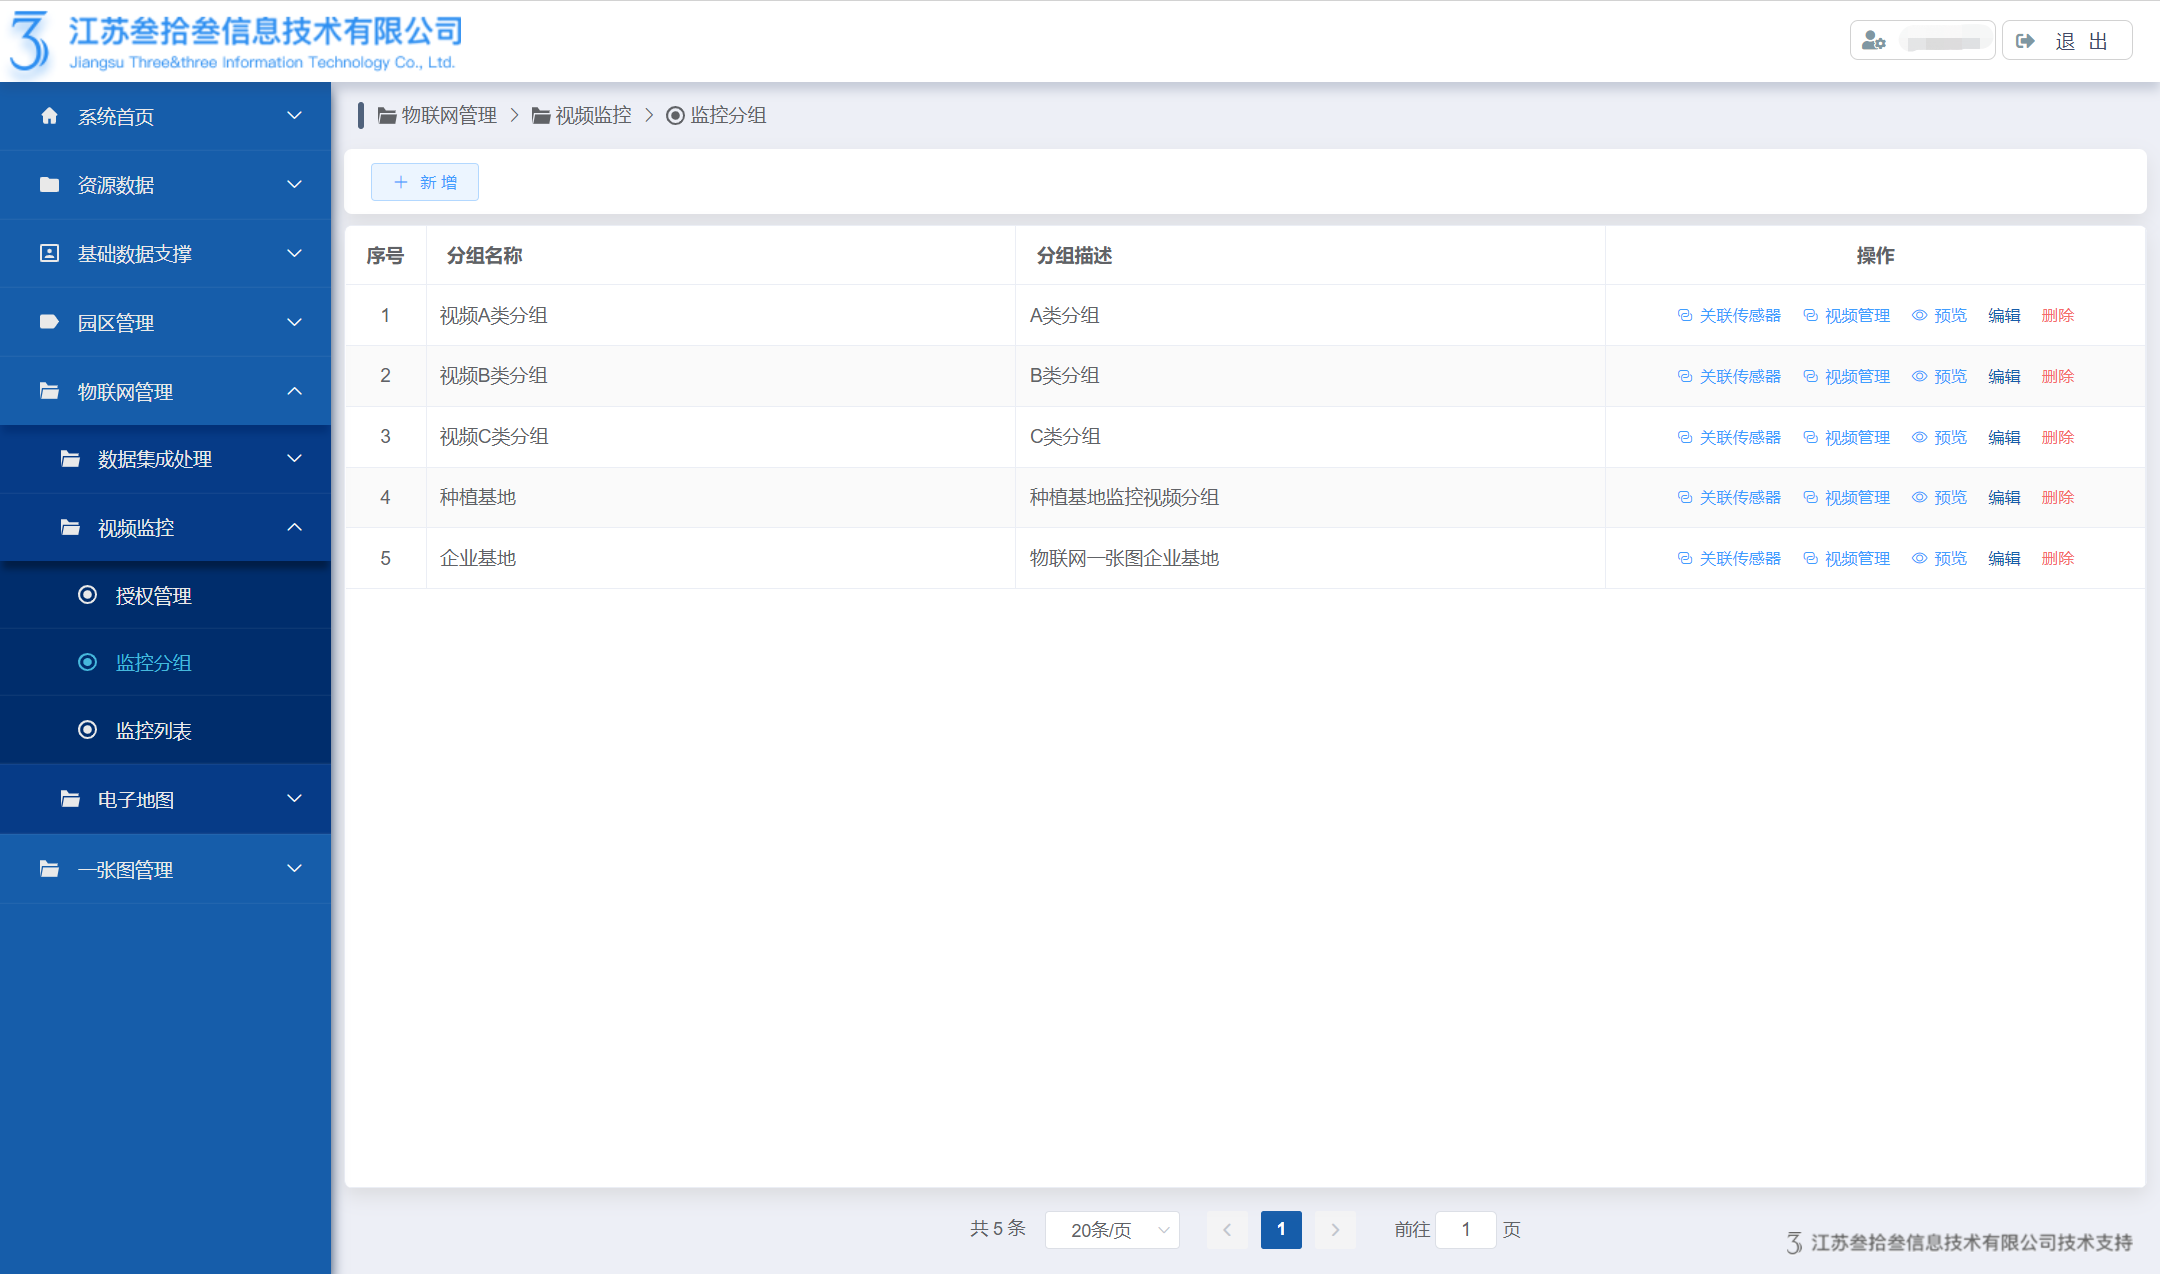Click the home icon beside 系统首页
The height and width of the screenshot is (1274, 2160).
(49, 116)
